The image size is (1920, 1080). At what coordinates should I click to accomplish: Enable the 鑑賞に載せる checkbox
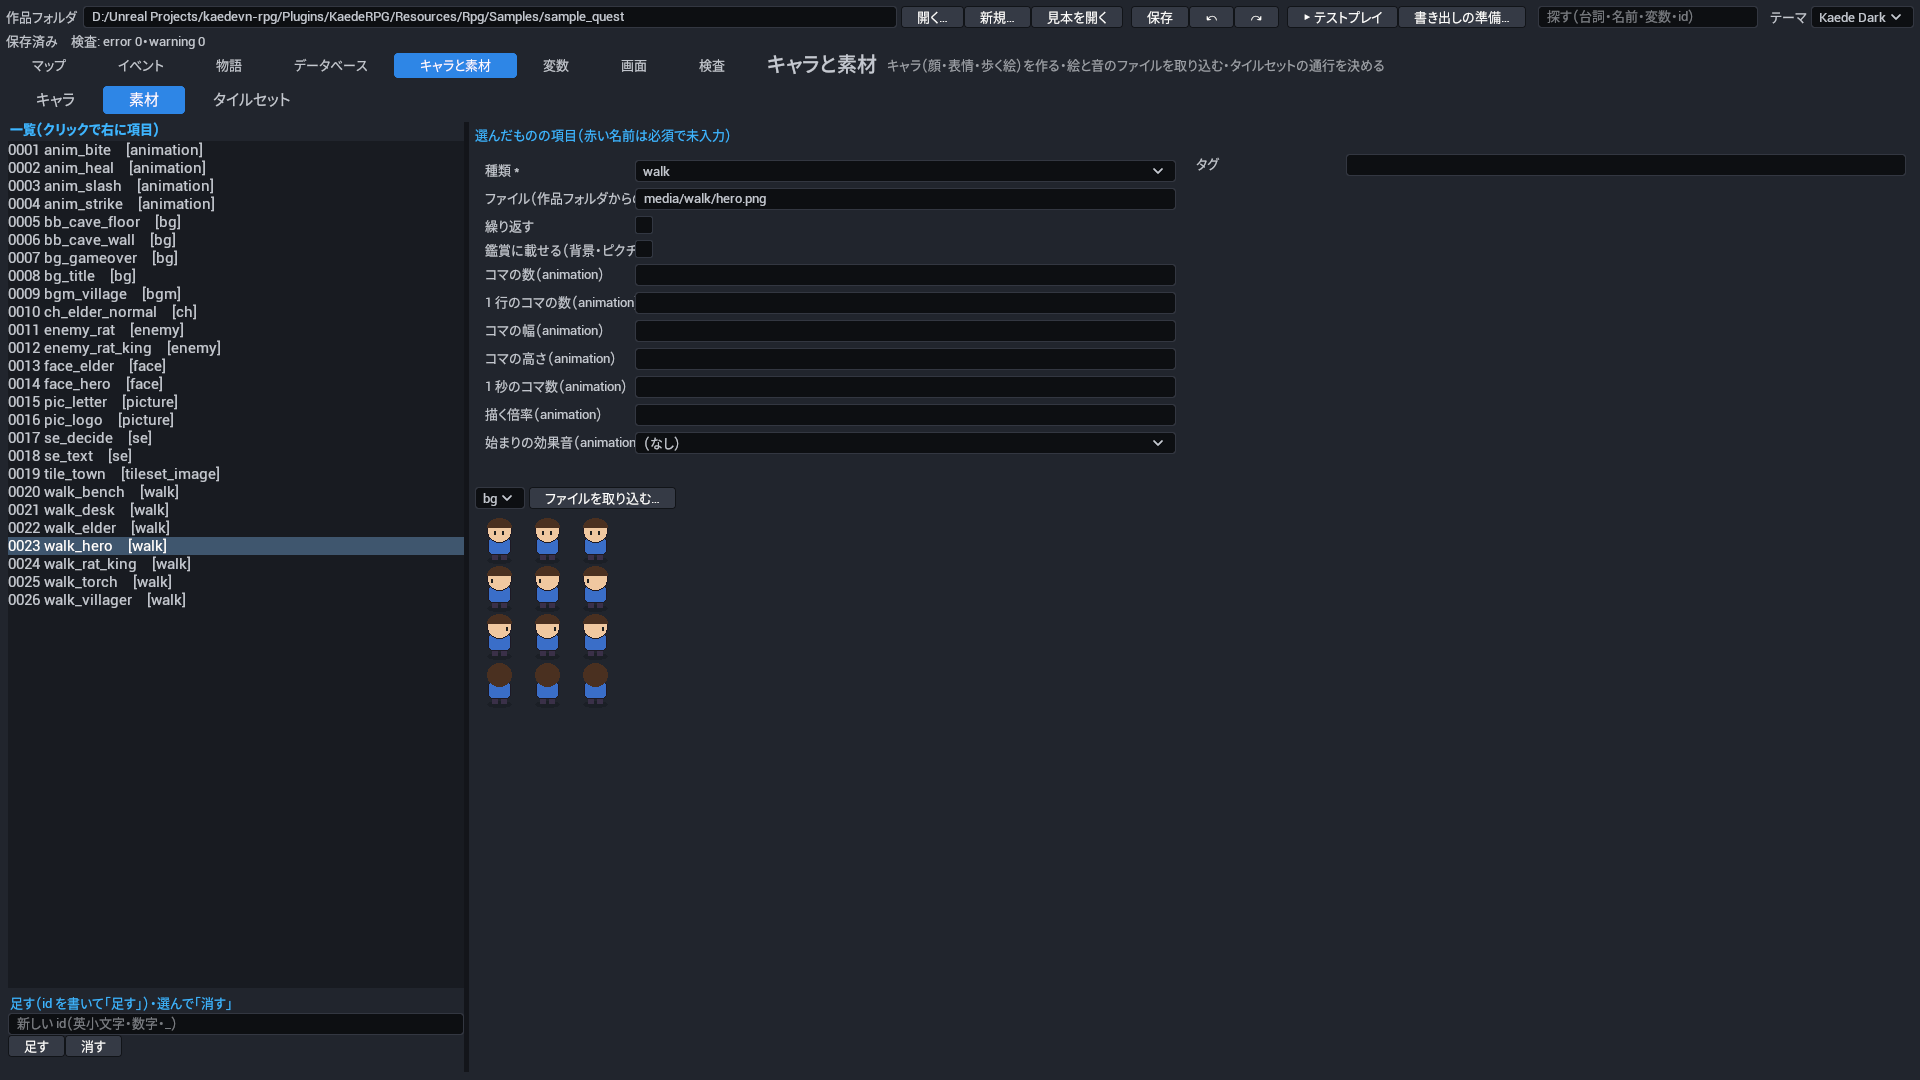644,250
